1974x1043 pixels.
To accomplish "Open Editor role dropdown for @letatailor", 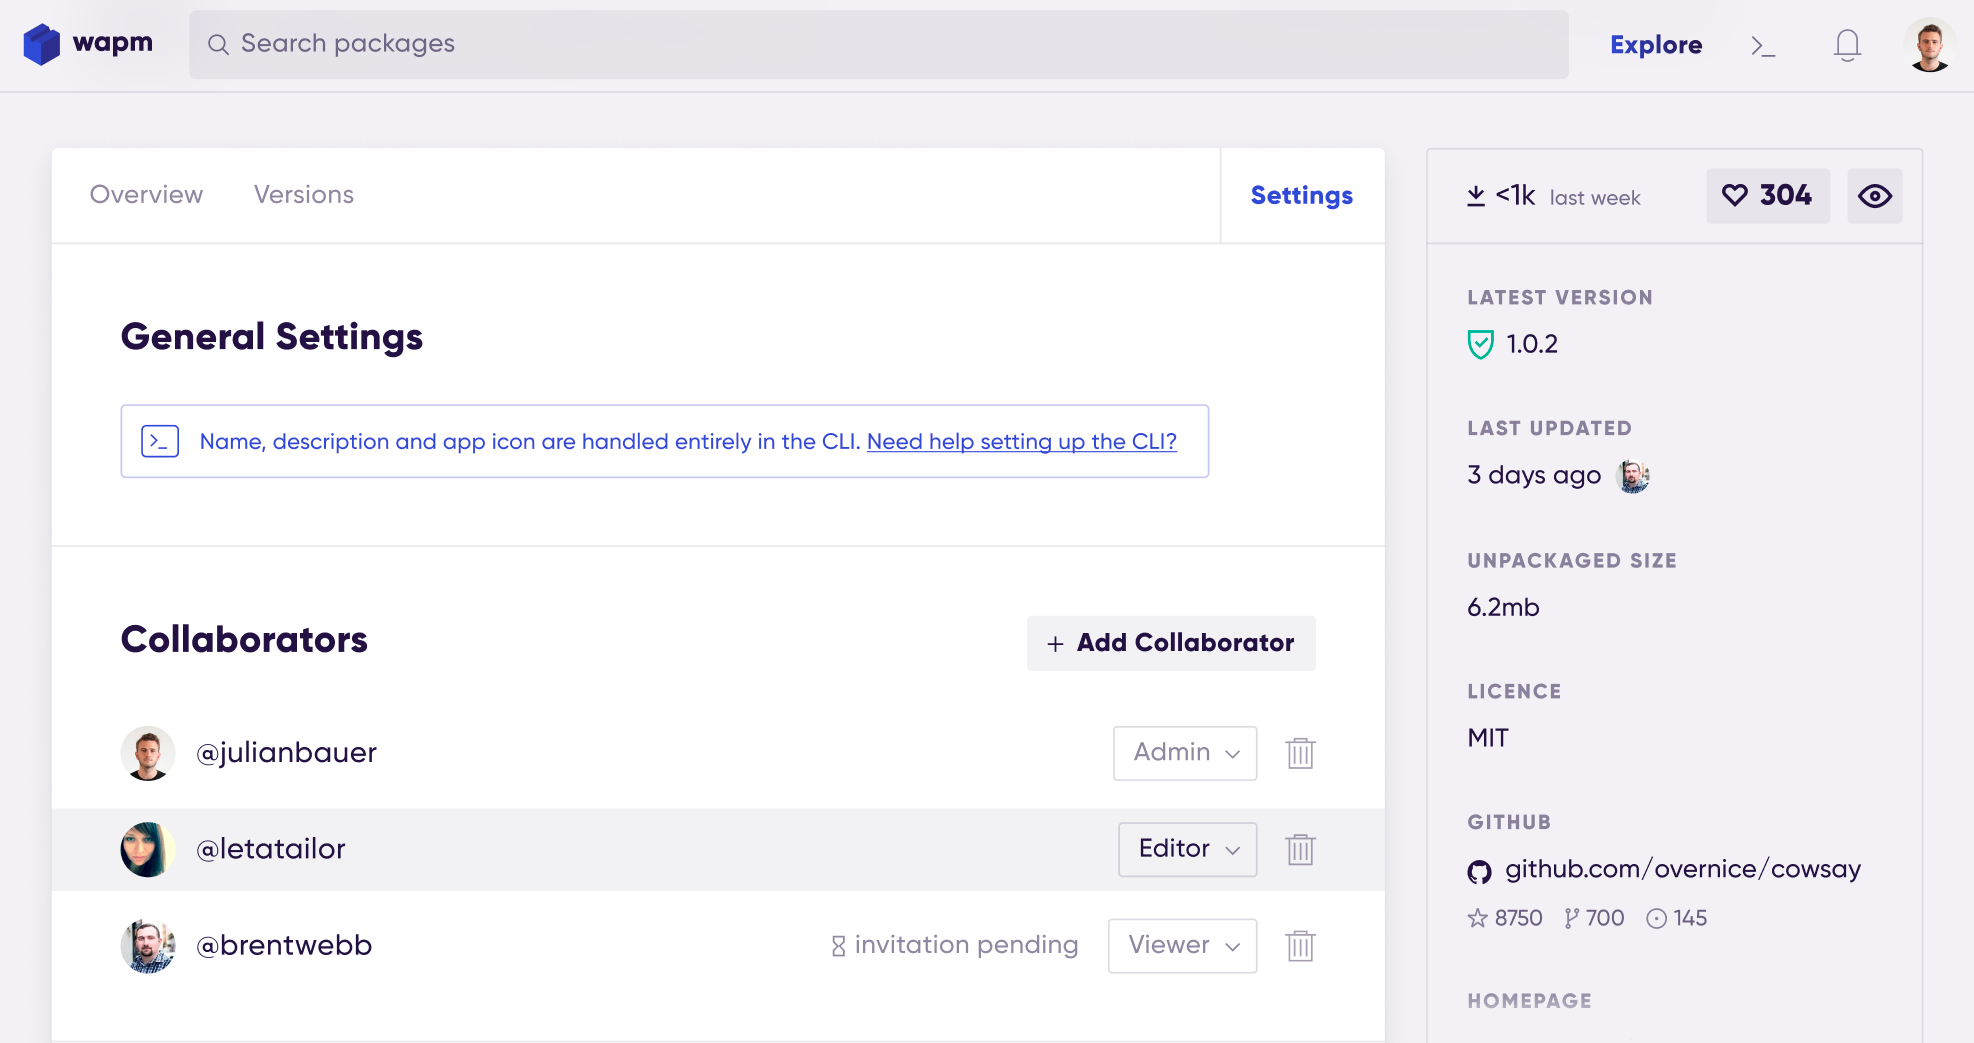I will (1187, 849).
